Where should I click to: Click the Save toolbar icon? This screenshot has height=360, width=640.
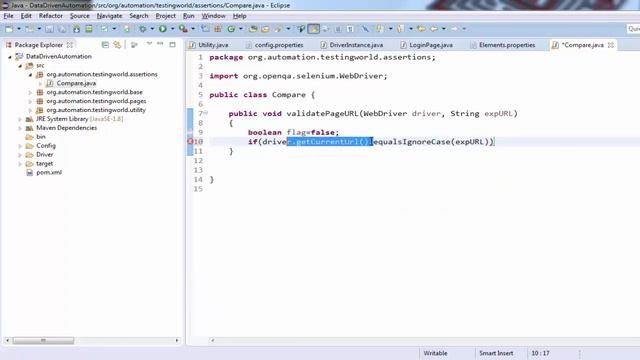[x=49, y=29]
